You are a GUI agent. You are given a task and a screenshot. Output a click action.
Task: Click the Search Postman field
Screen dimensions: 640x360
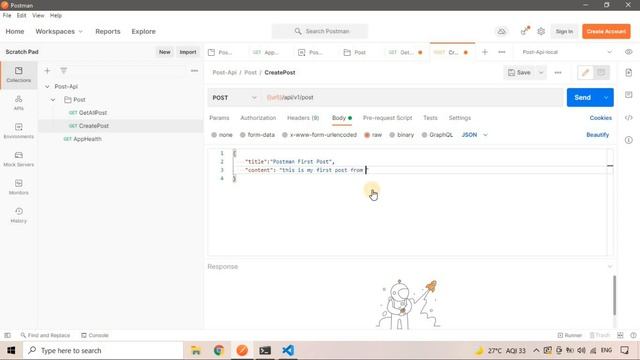click(x=320, y=31)
